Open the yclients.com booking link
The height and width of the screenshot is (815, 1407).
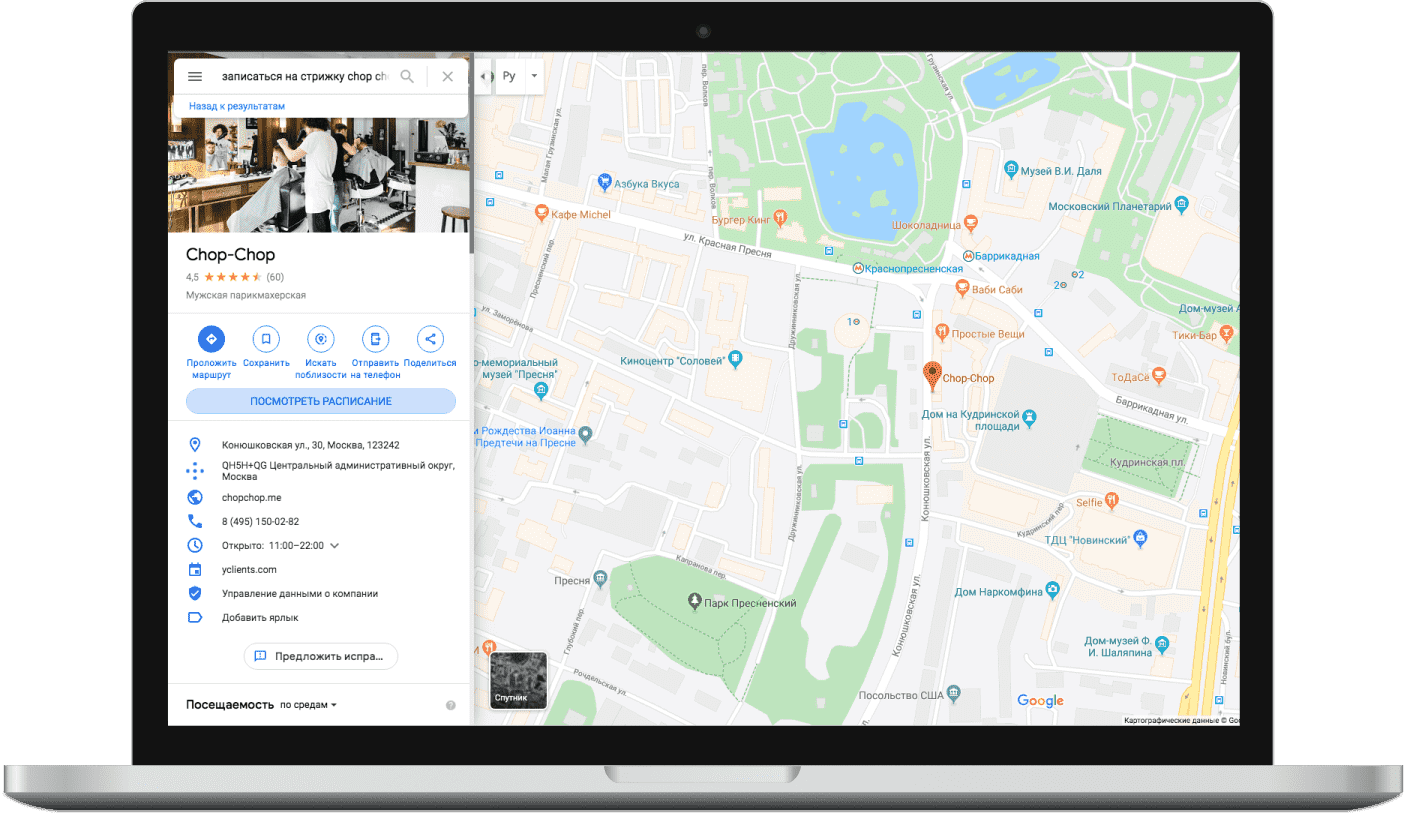click(x=249, y=570)
